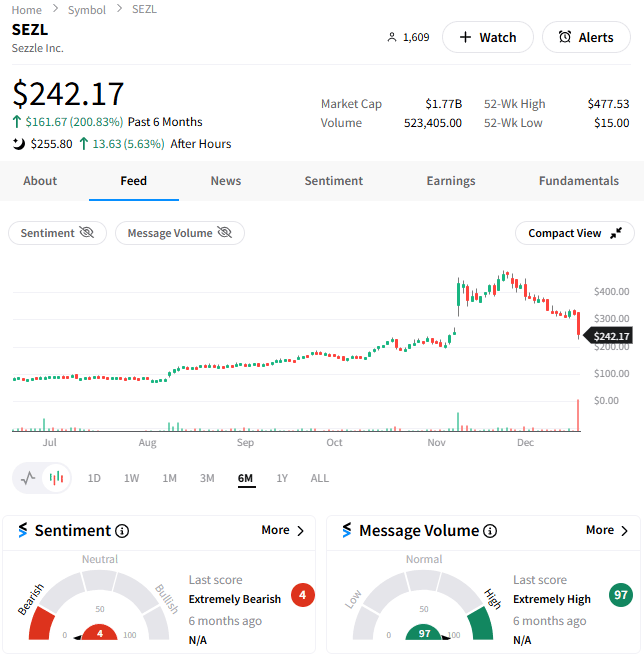The height and width of the screenshot is (656, 644).
Task: Select the 3M time range
Action: [x=207, y=478]
